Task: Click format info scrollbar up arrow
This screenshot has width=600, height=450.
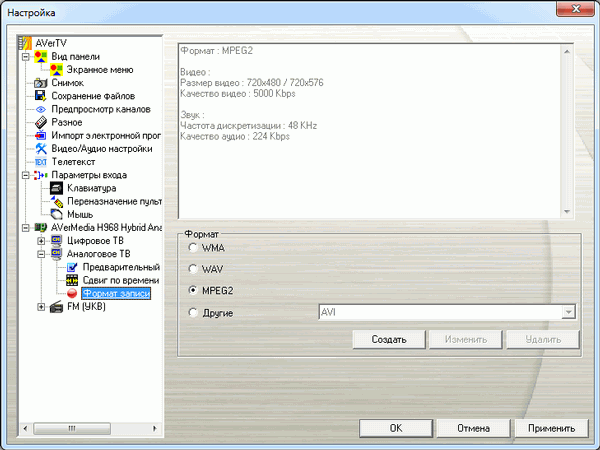Action: pyautogui.click(x=567, y=51)
